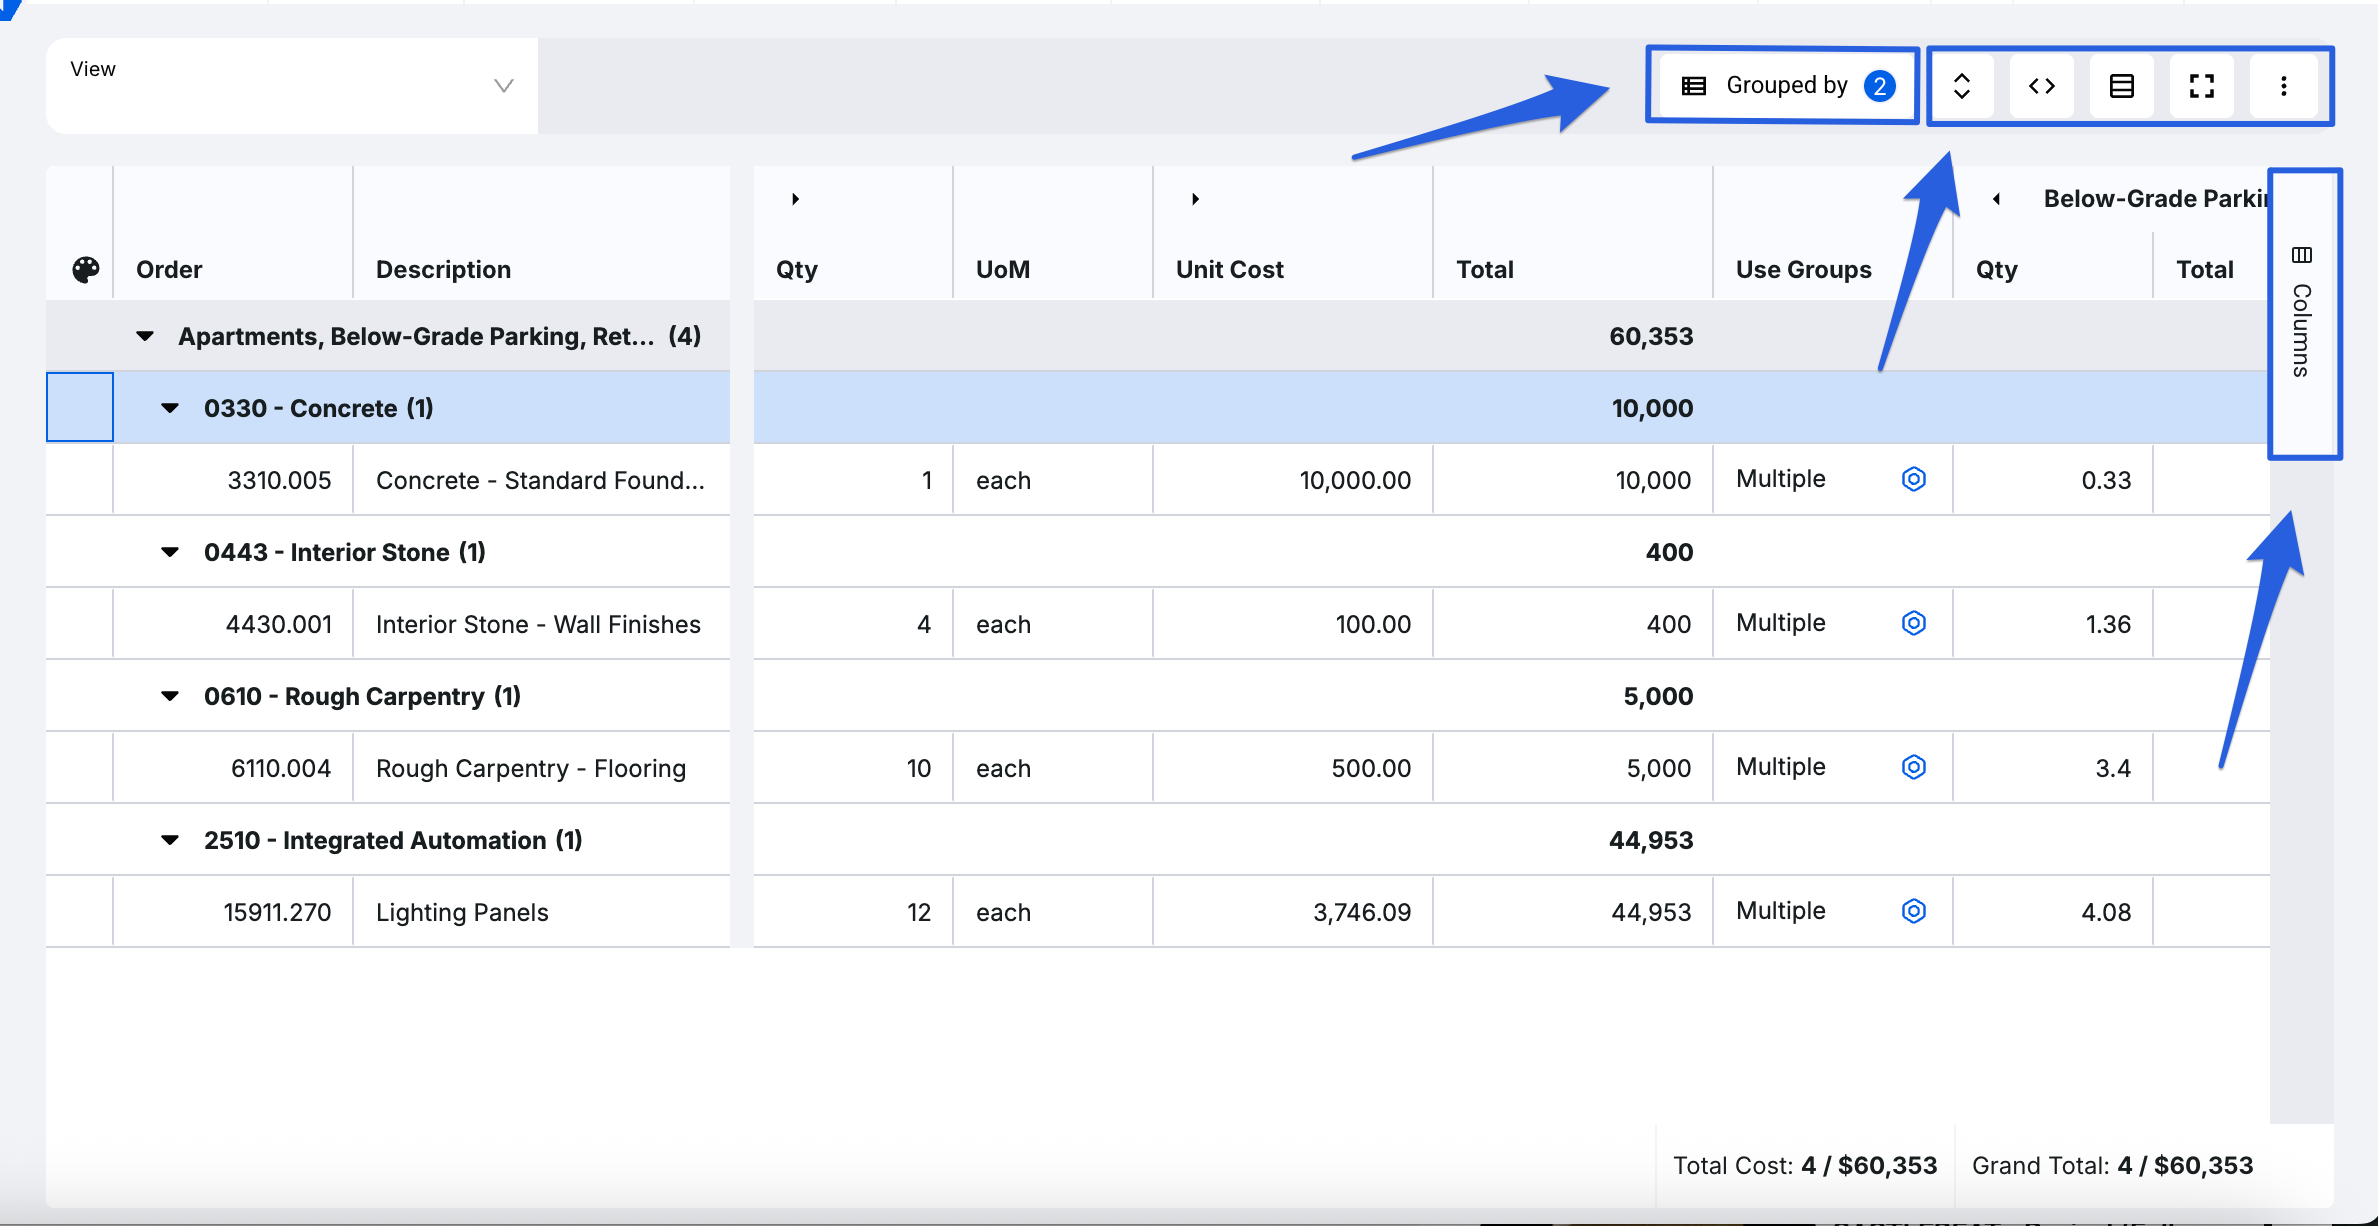This screenshot has width=2378, height=1226.
Task: Expand columns using arrow above Qty header
Action: pos(795,199)
